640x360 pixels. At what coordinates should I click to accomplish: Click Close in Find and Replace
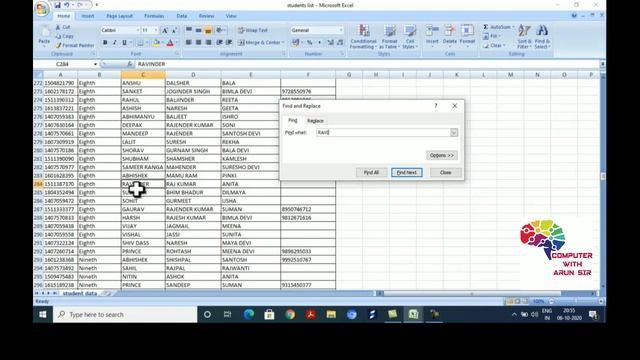(x=445, y=173)
